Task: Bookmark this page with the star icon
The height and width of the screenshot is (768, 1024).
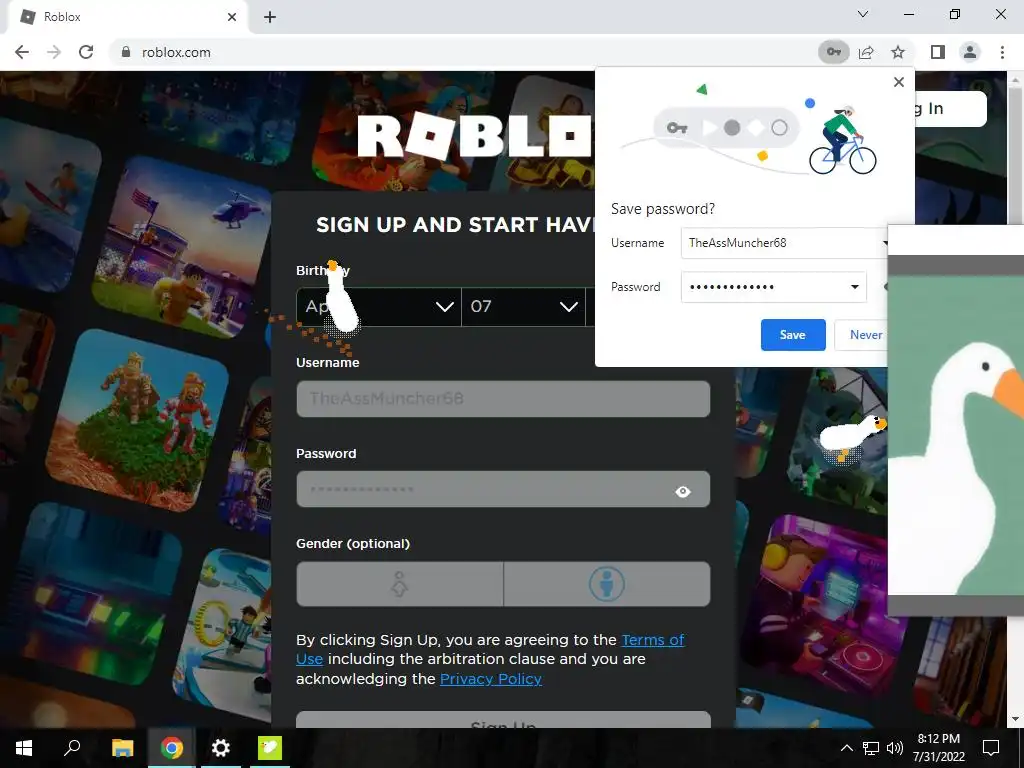Action: pos(898,52)
